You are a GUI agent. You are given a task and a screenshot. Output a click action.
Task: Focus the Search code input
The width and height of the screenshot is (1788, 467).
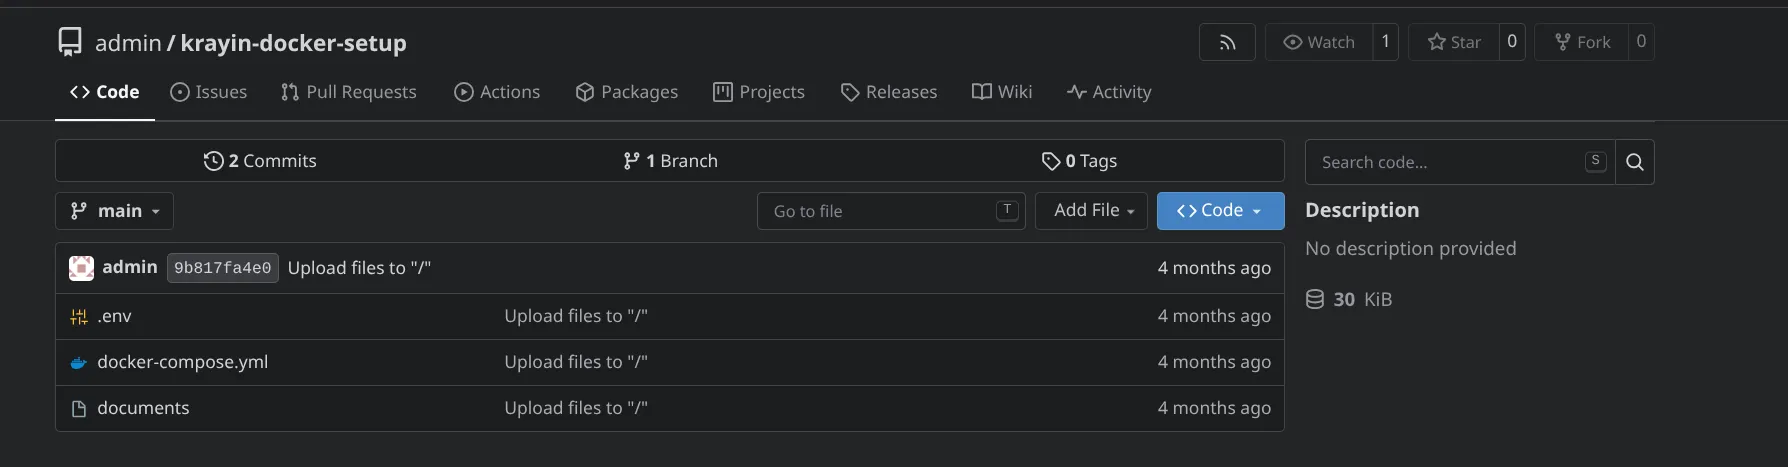point(1460,162)
